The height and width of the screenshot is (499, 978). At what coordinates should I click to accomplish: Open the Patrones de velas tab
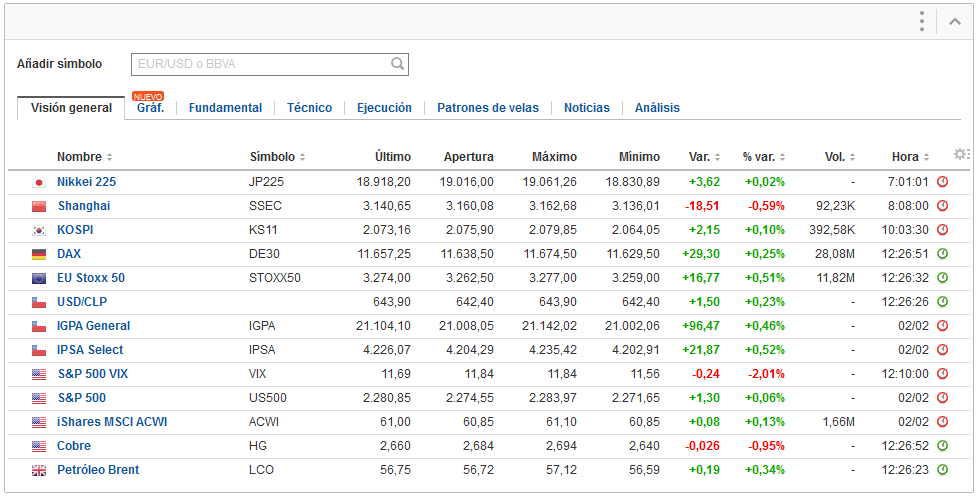(488, 108)
